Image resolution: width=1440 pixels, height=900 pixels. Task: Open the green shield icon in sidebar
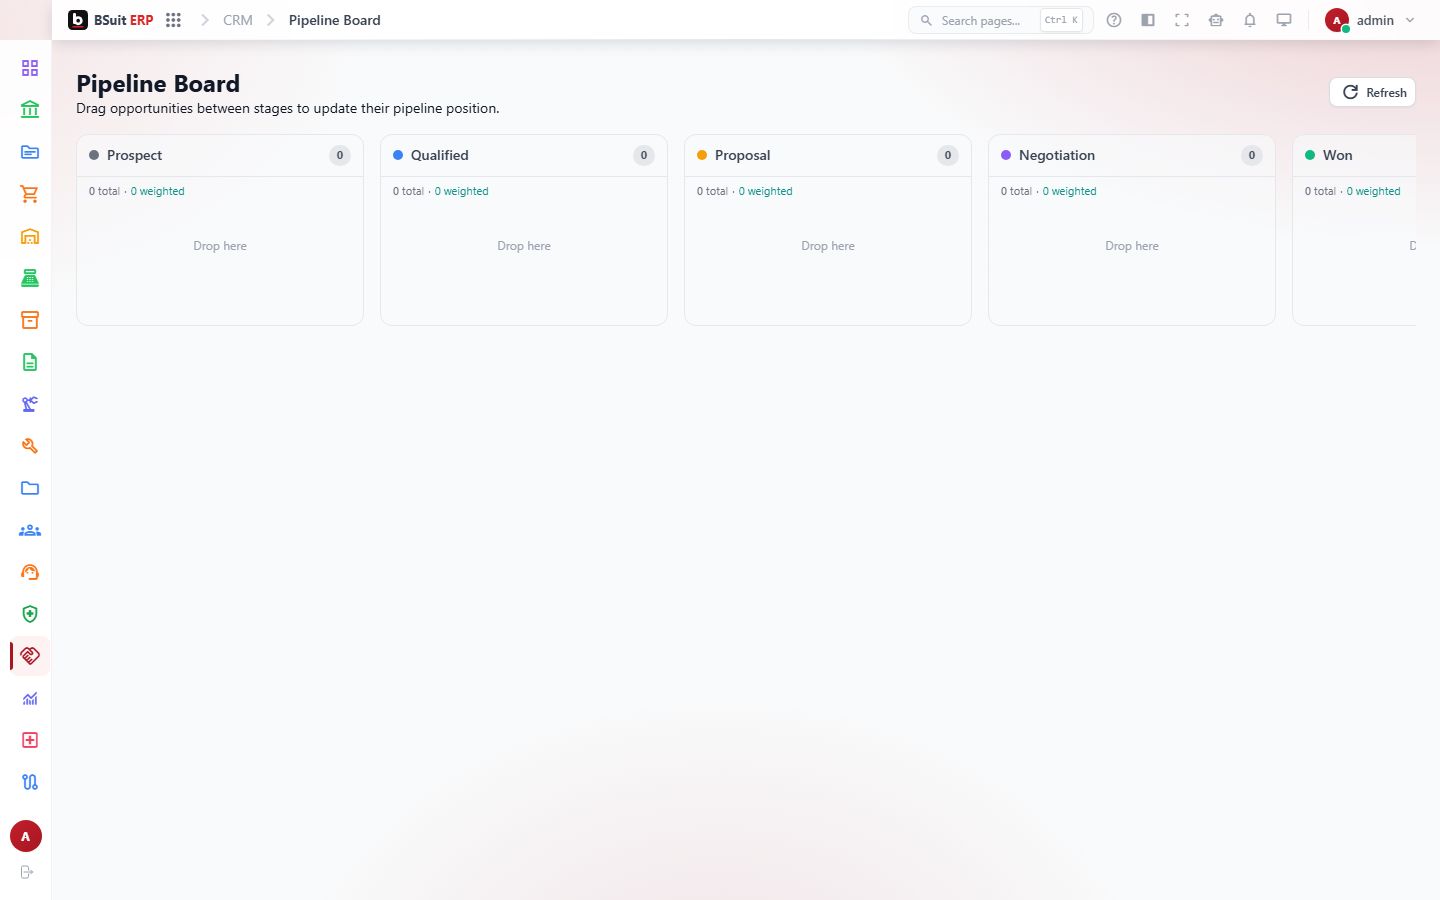pos(30,614)
